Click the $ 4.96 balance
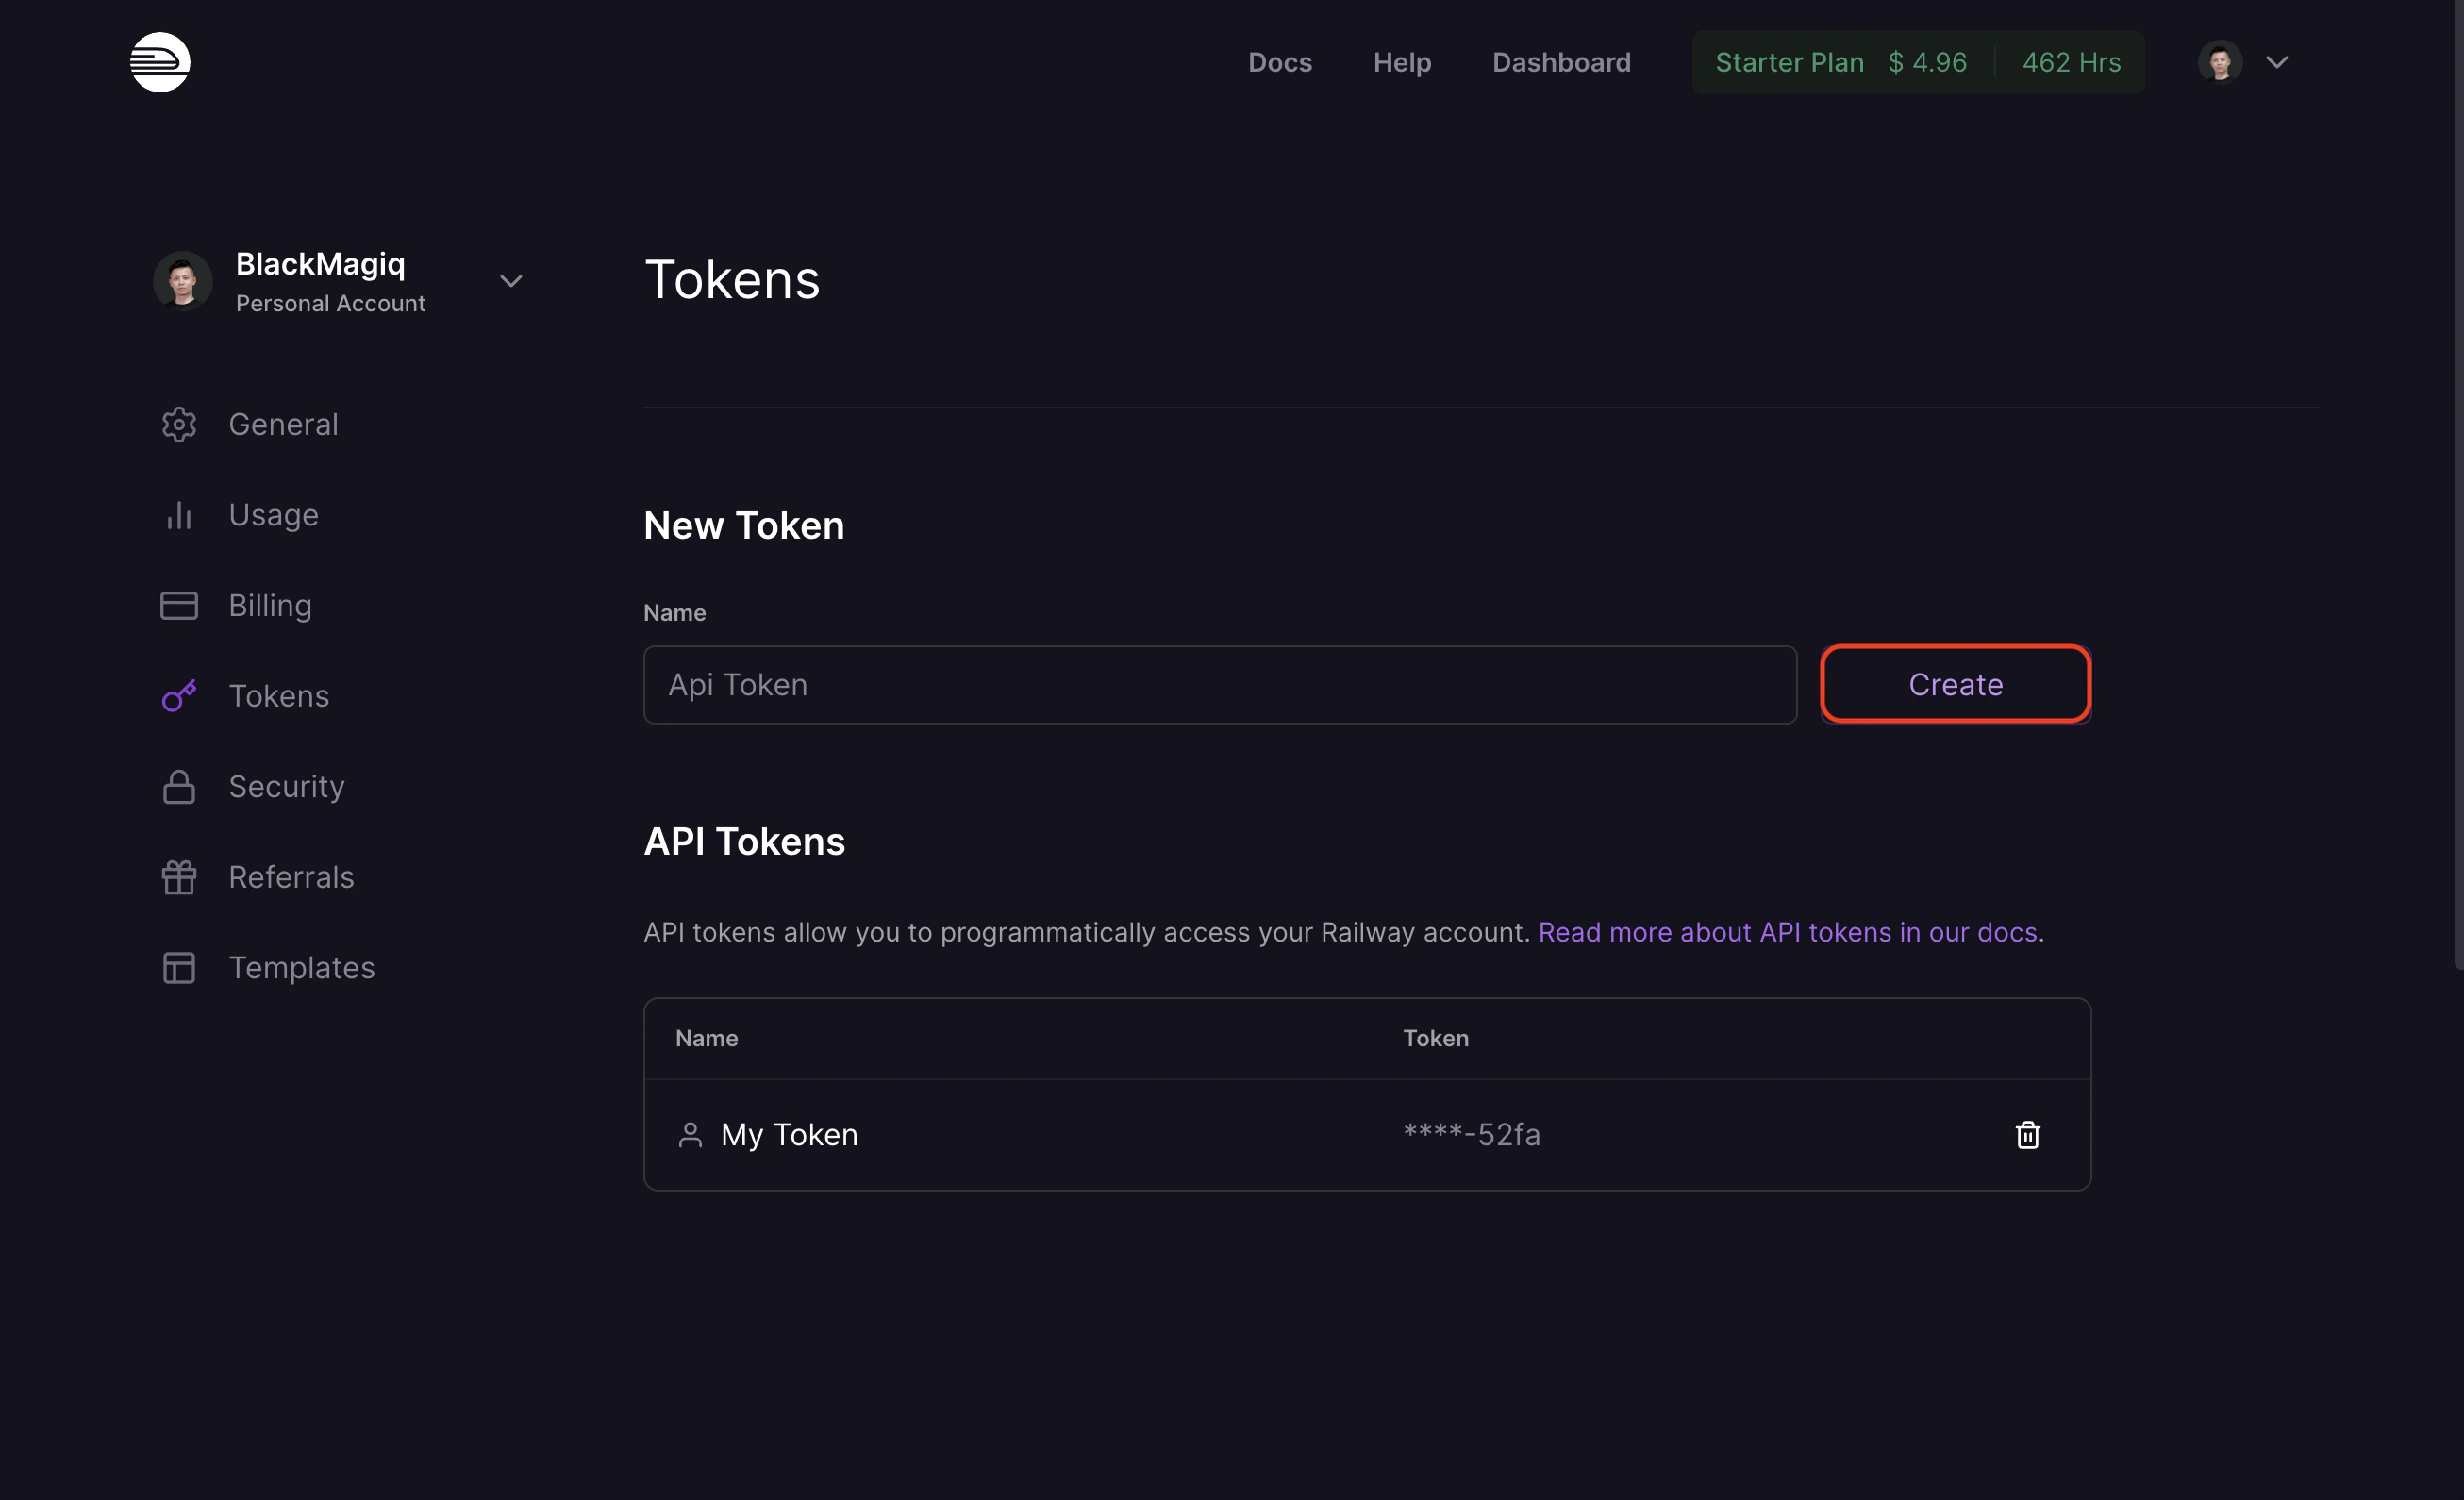Screen dimensions: 2464x1500 [x=1927, y=62]
